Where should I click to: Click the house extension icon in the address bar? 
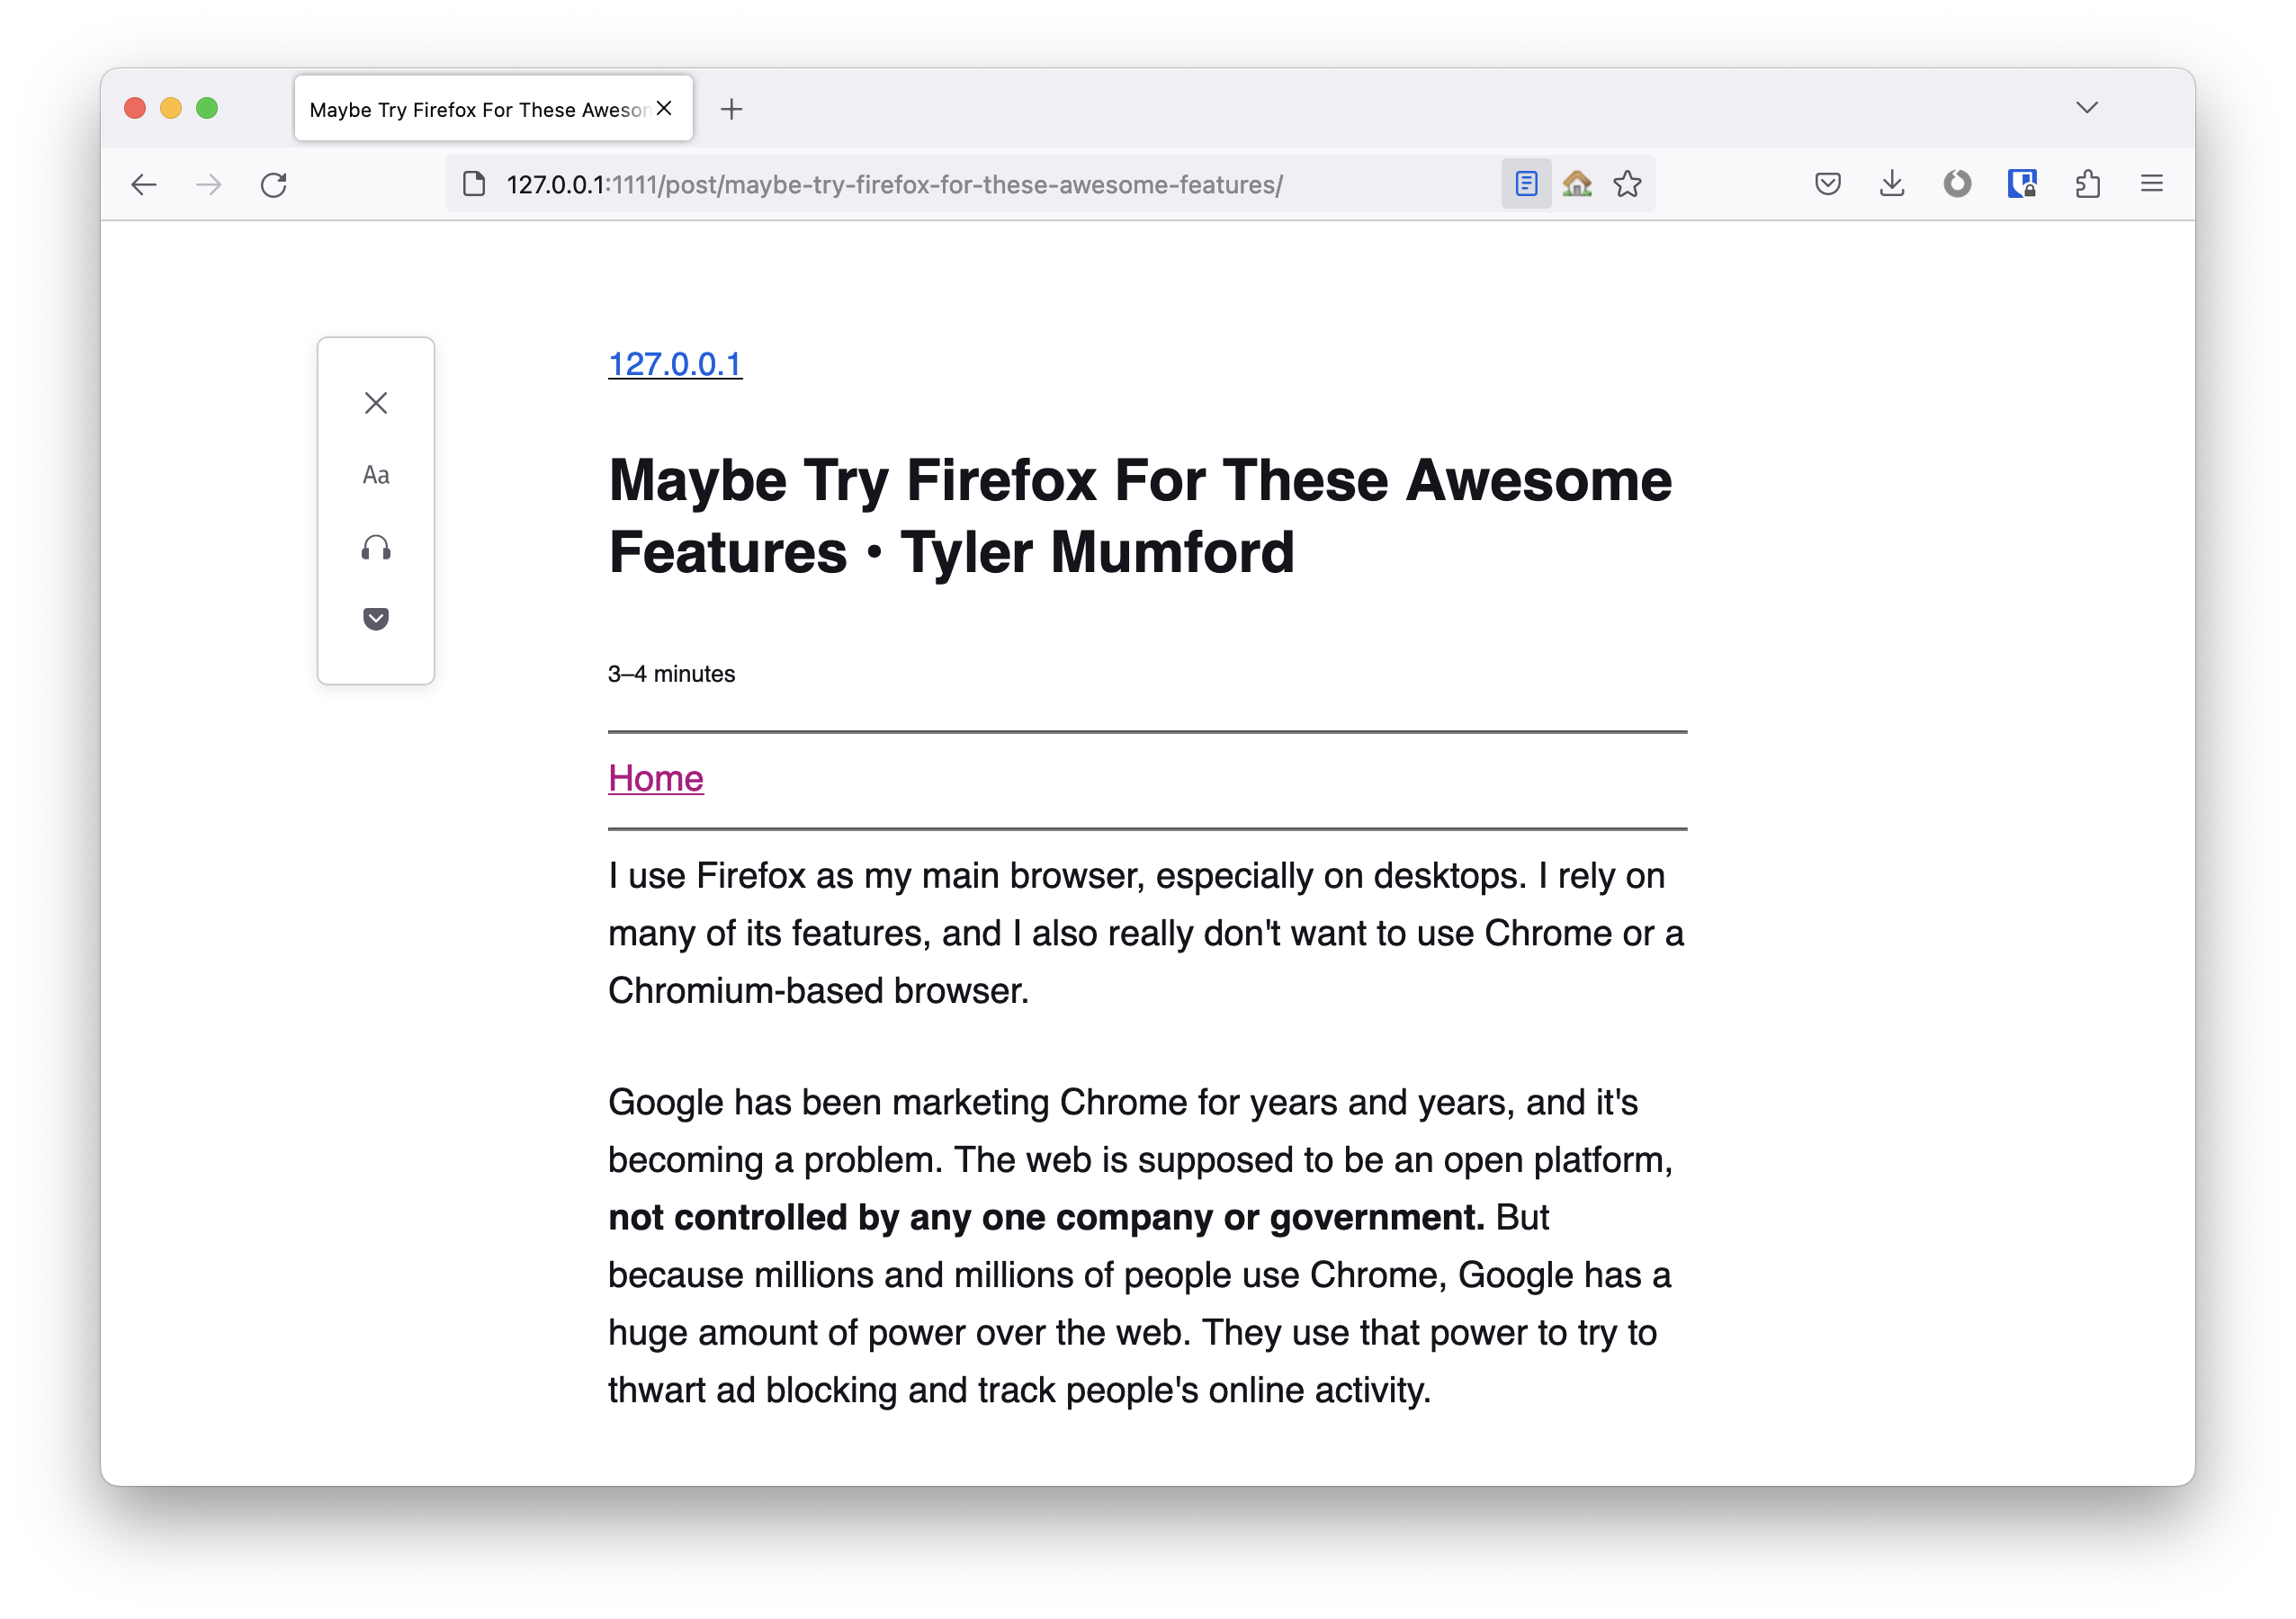(x=1577, y=184)
